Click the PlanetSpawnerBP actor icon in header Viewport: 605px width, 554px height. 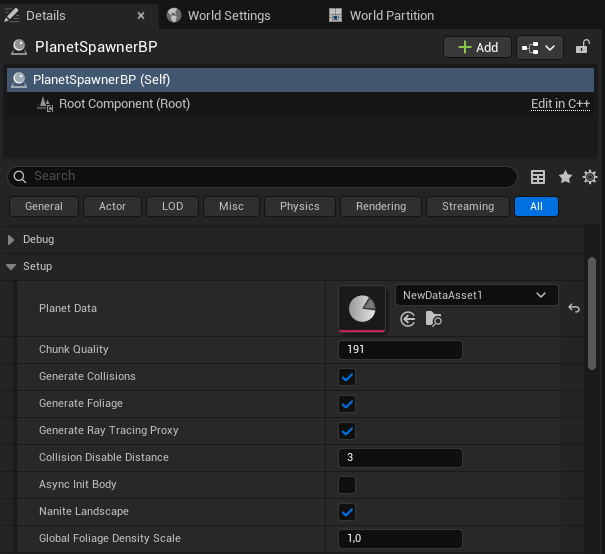point(19,47)
